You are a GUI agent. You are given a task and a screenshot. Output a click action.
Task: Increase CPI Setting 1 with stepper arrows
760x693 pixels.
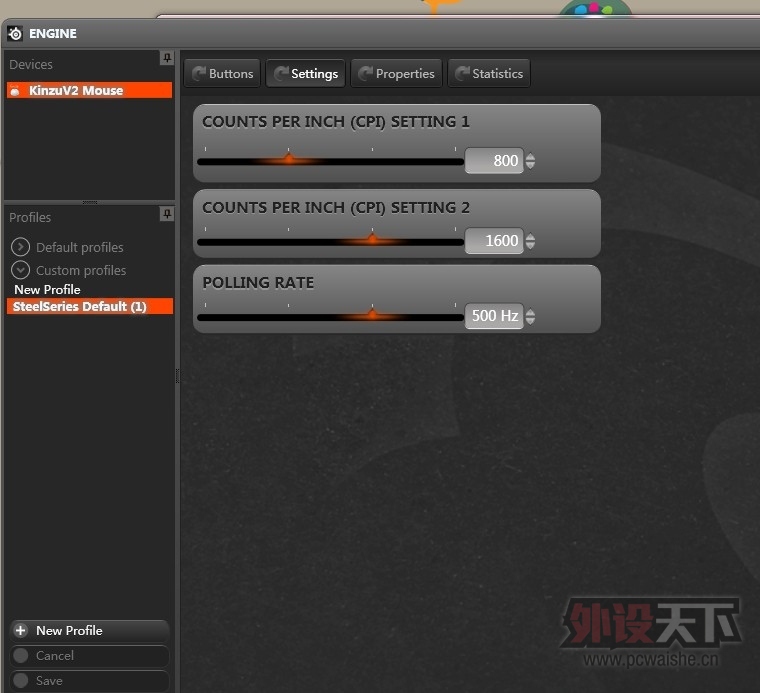click(x=530, y=157)
